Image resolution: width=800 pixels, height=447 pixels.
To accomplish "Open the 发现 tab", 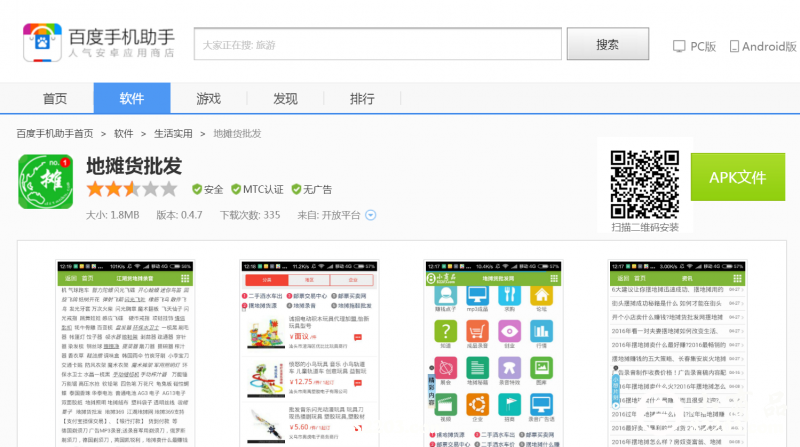I will coord(285,98).
